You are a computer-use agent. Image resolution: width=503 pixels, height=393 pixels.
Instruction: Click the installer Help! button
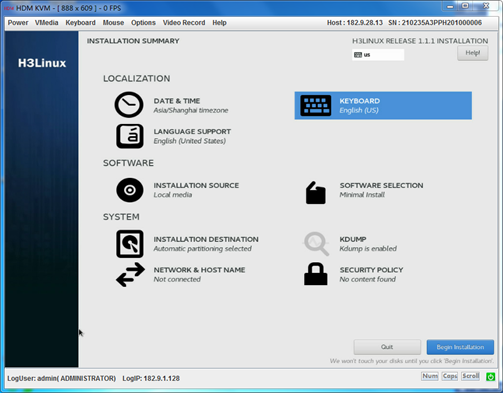(x=473, y=53)
